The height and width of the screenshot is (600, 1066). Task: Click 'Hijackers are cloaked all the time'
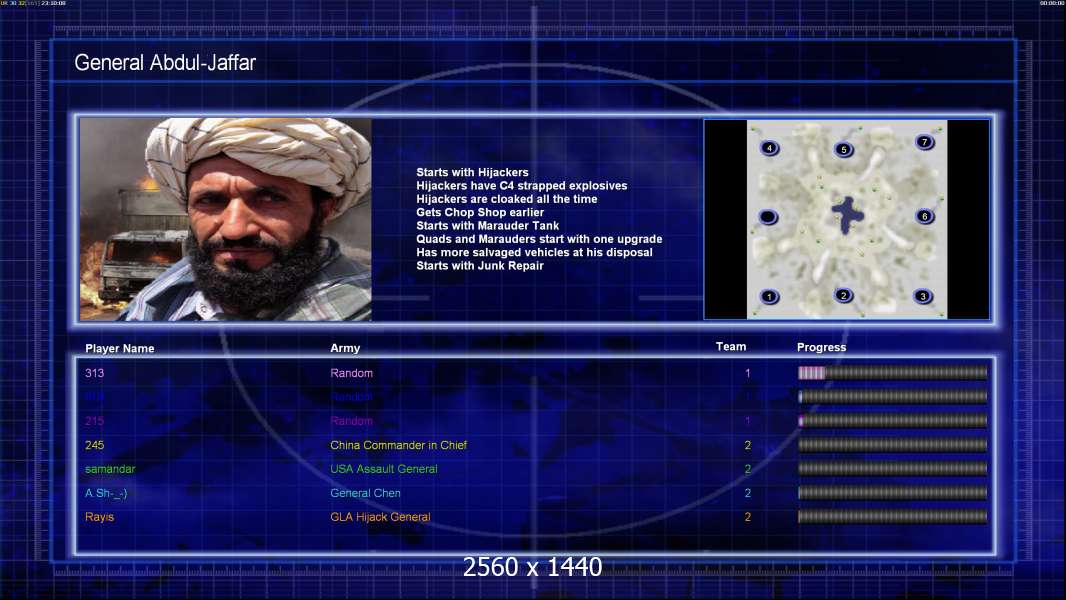point(506,199)
